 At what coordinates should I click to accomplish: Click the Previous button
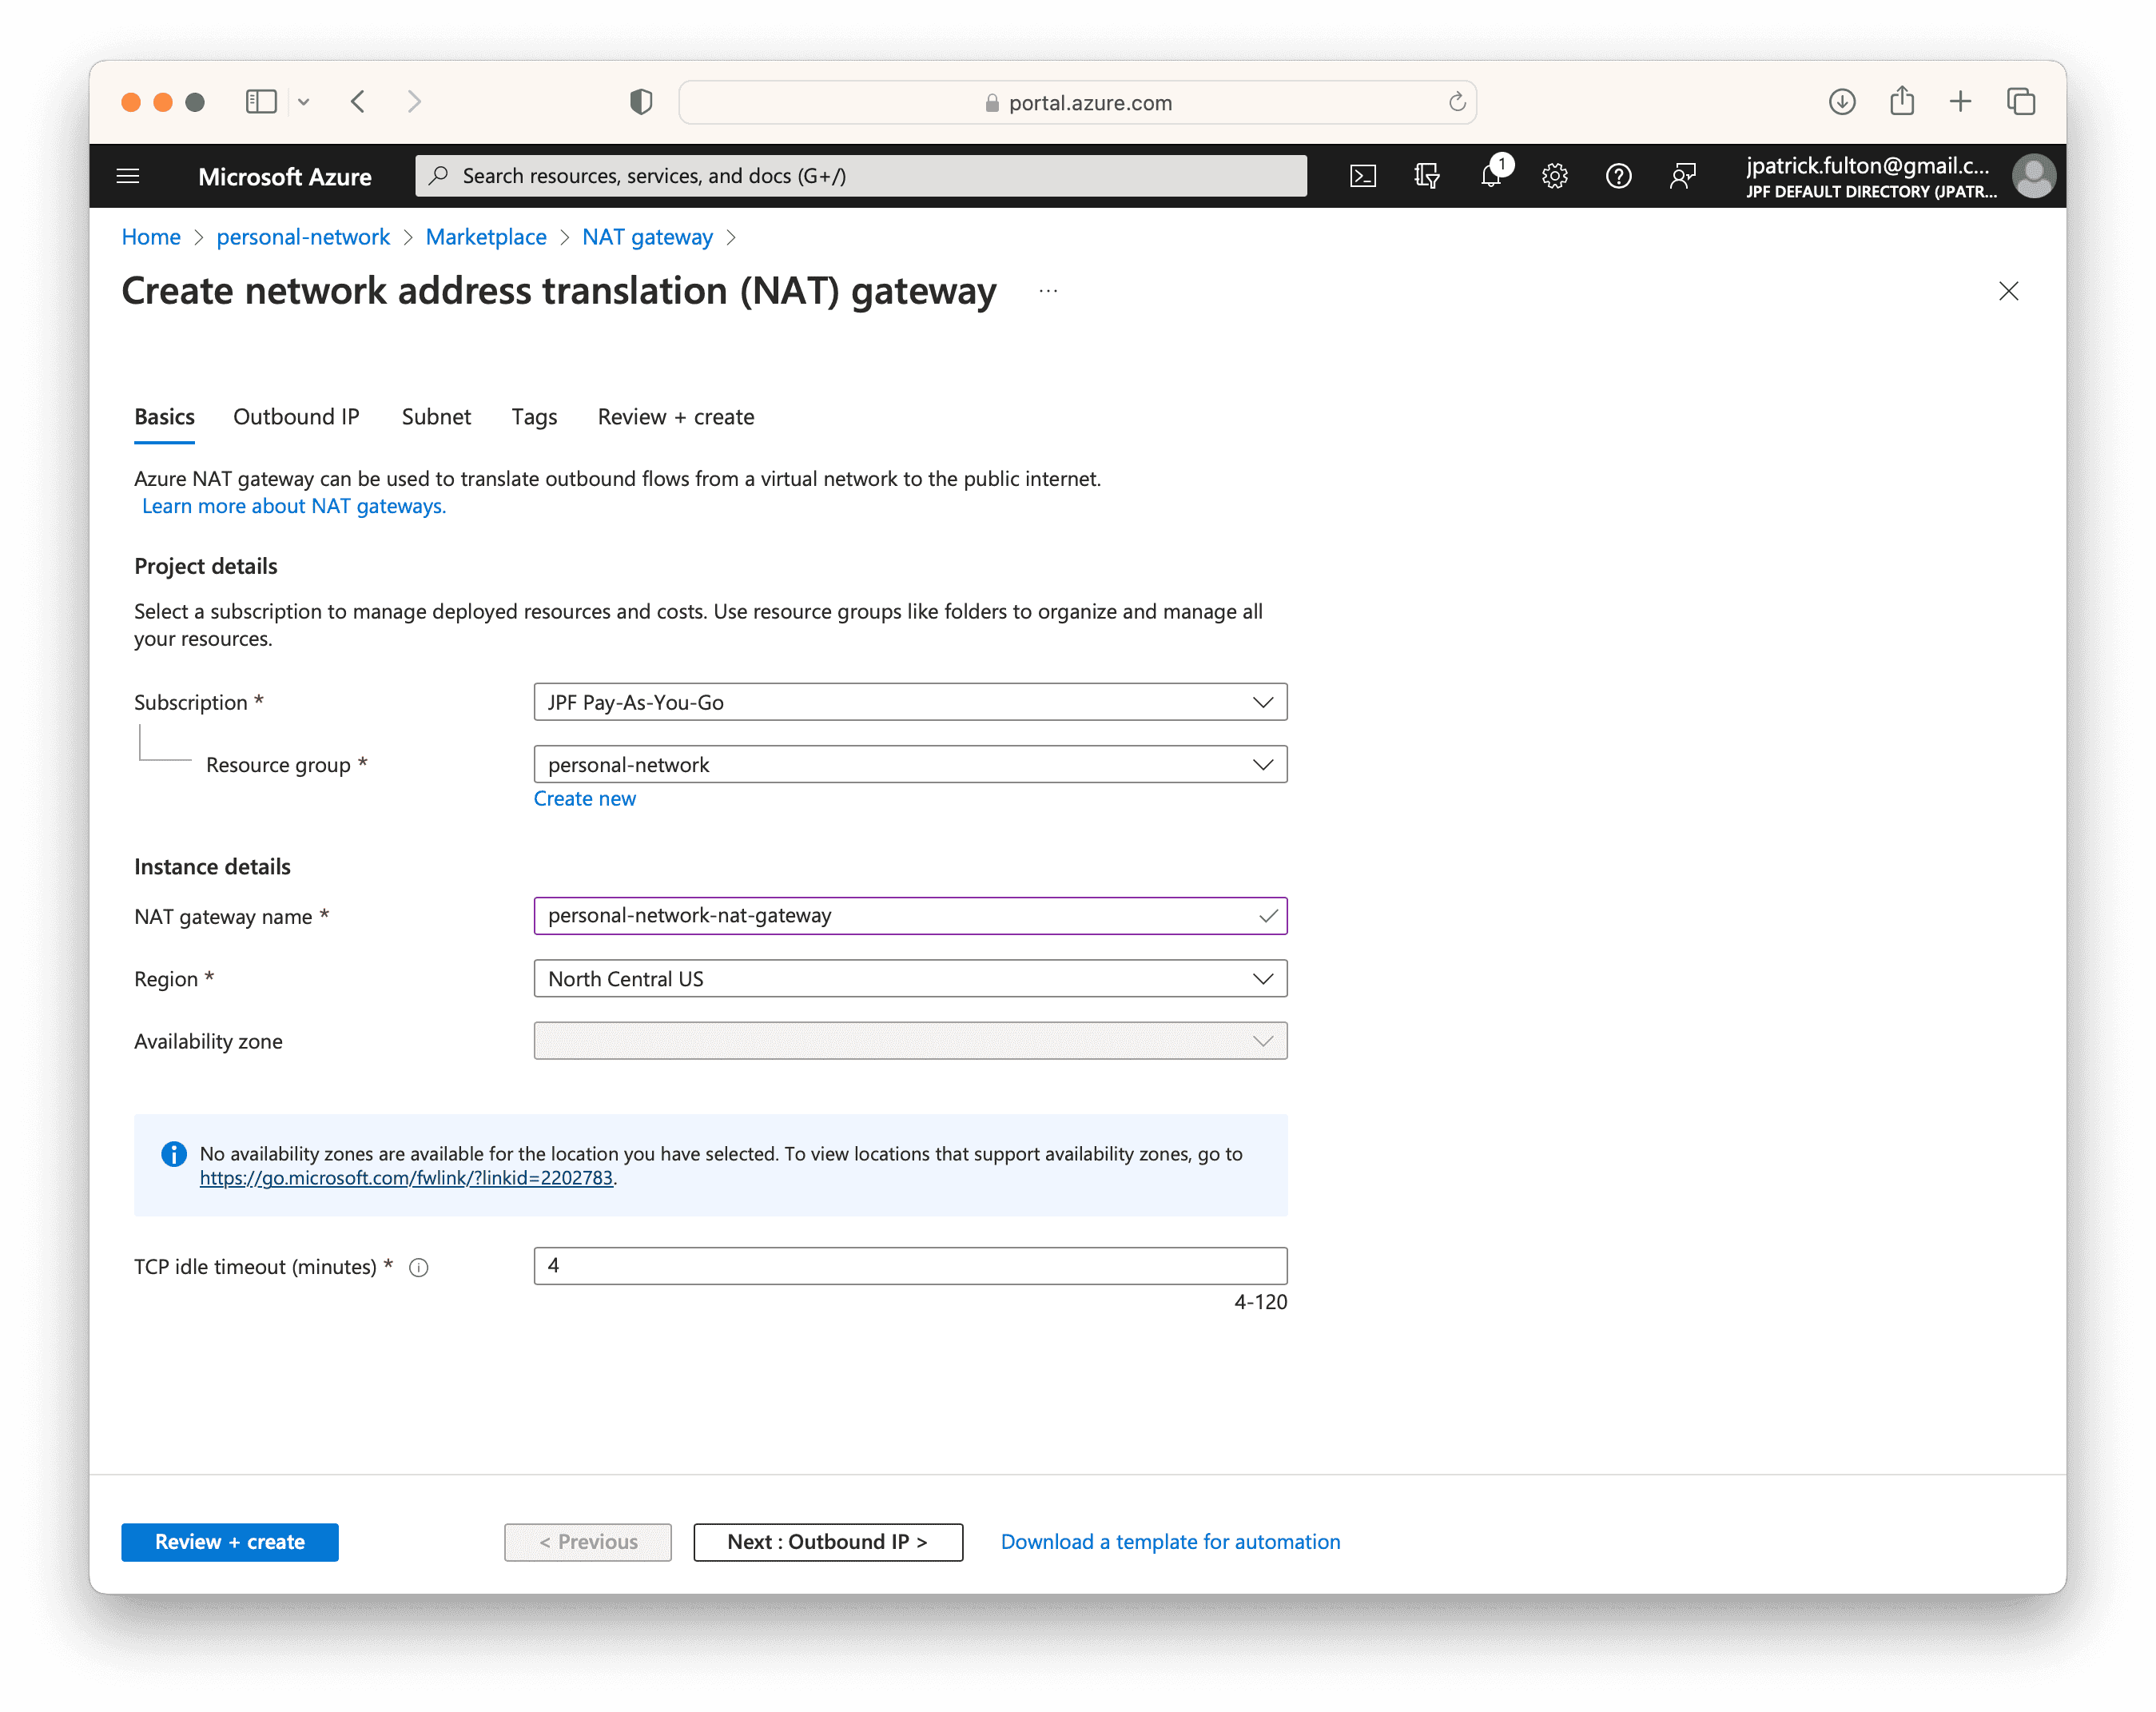588,1542
